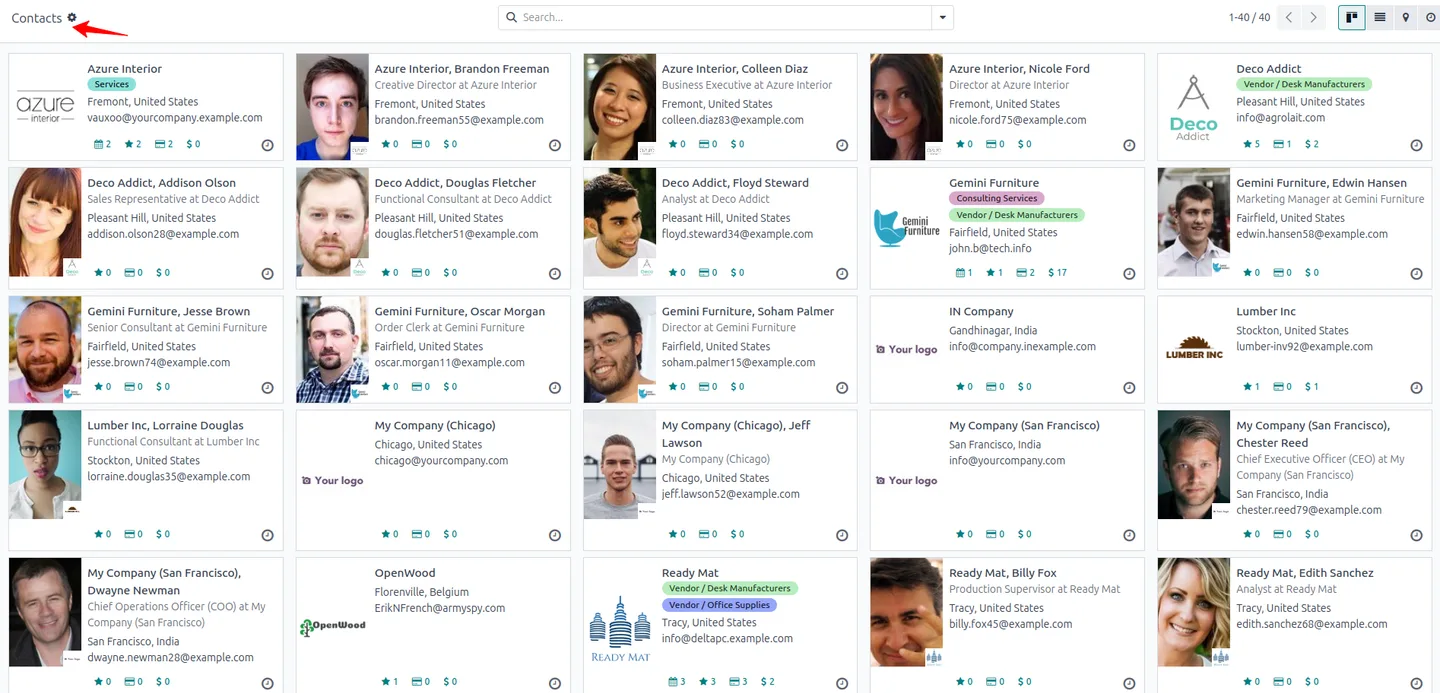Open Colleen Diaz's photo thumbnail
1440x693 pixels.
tap(619, 107)
